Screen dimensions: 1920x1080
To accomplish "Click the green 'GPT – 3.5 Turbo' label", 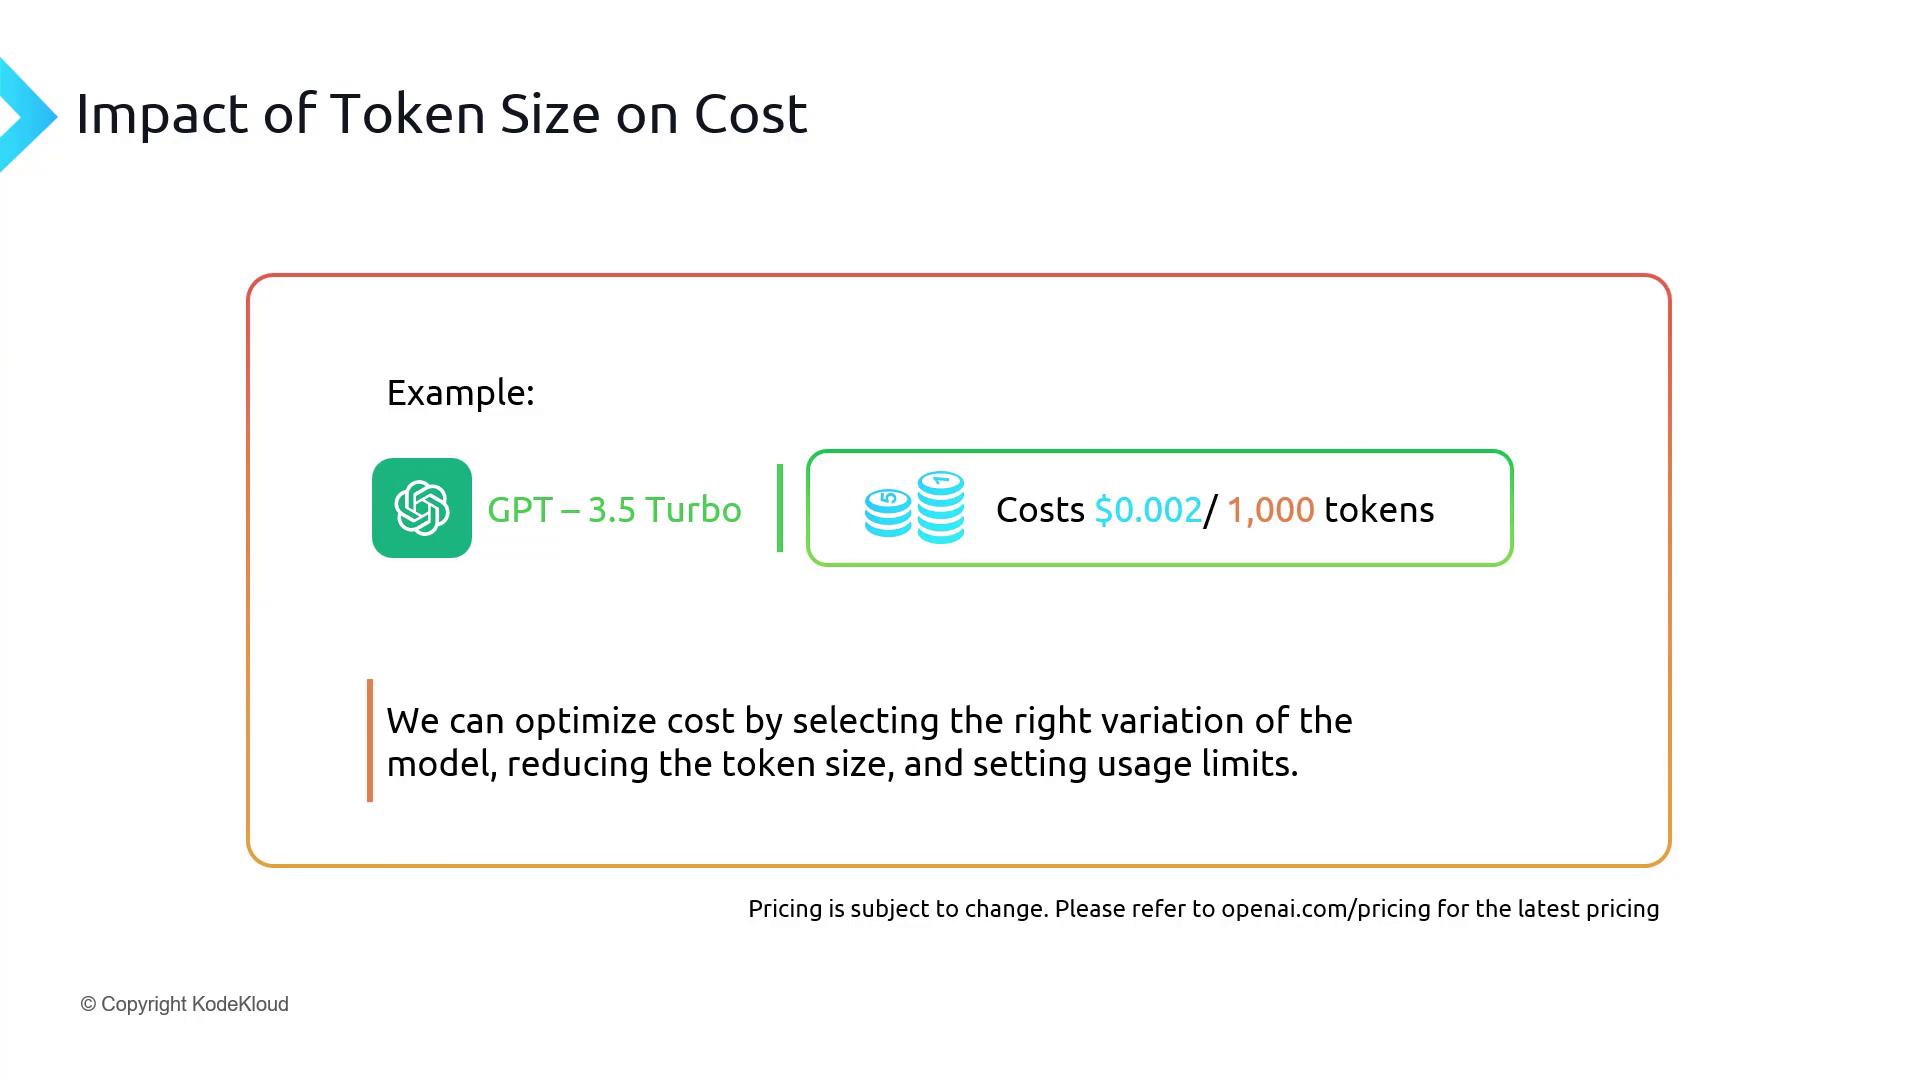I will coord(614,510).
